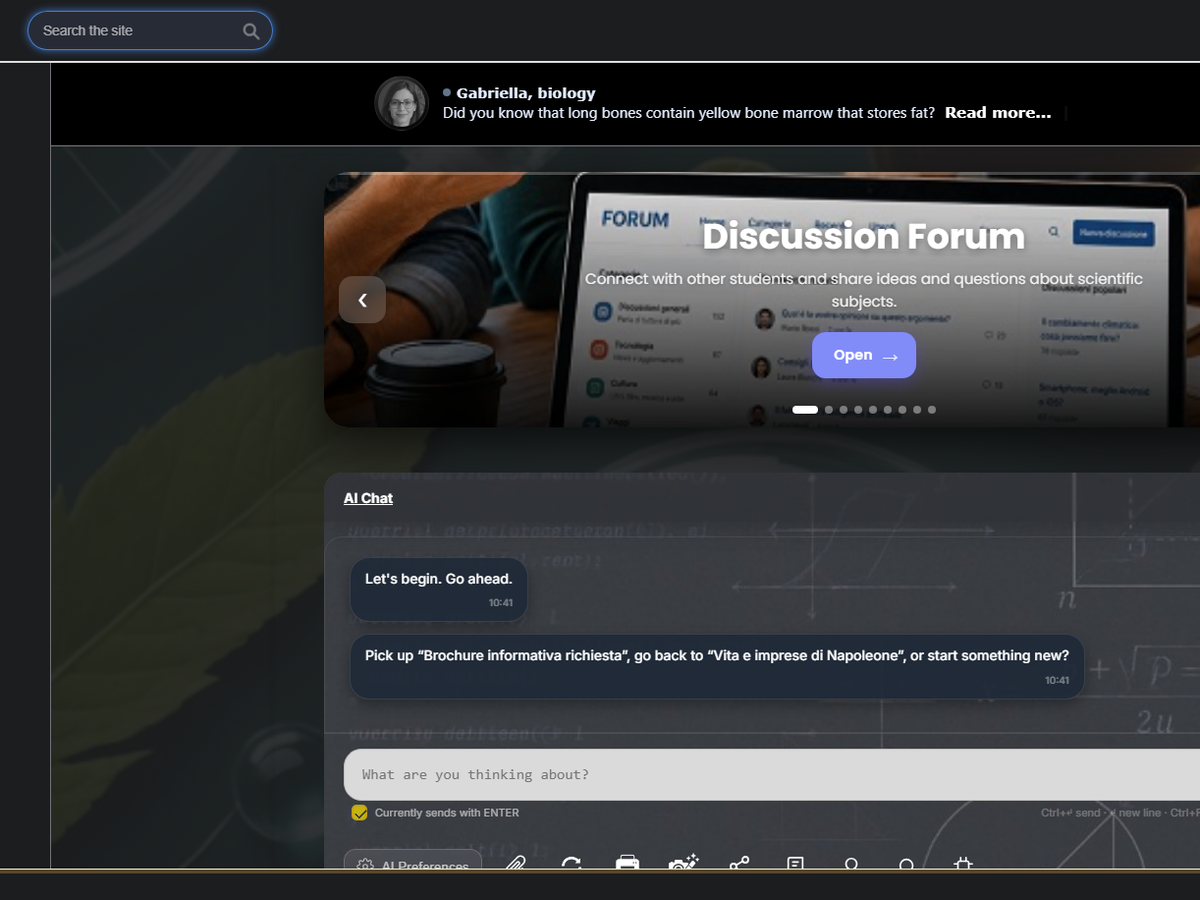Click the 'Gabriella, biology' name text
The height and width of the screenshot is (900, 1200).
pyautogui.click(x=526, y=93)
